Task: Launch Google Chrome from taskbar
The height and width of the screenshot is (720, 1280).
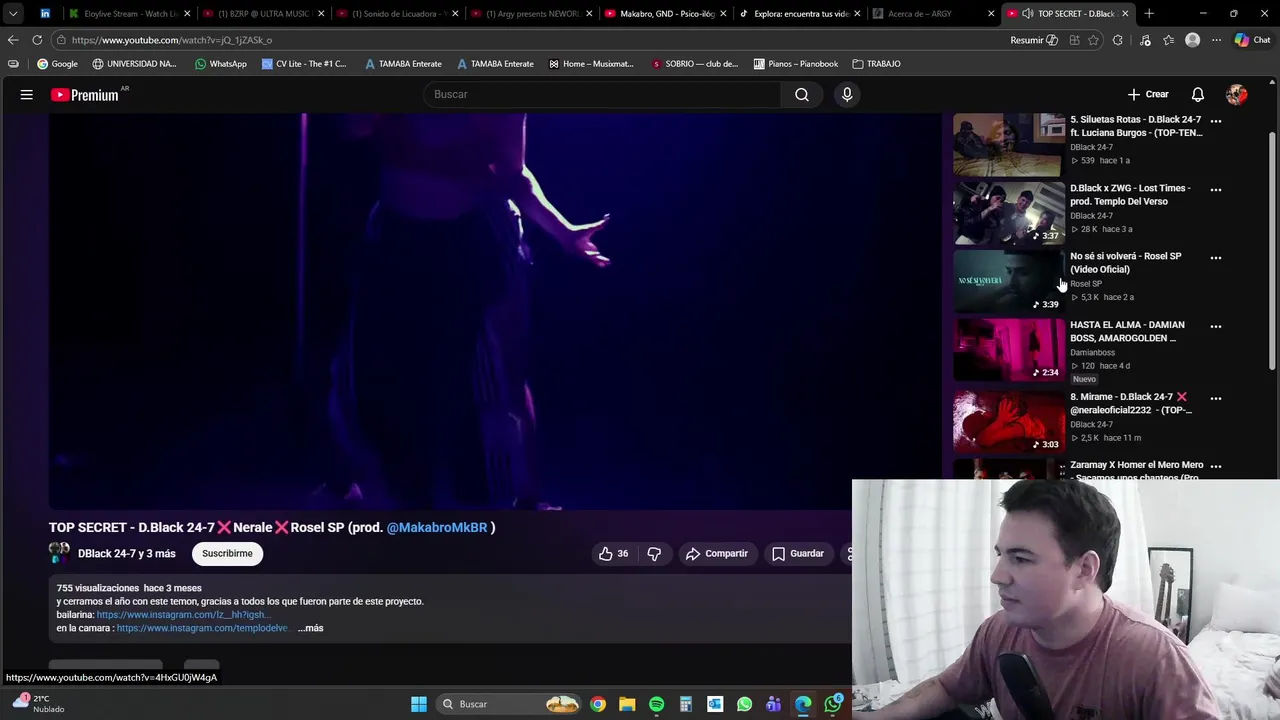Action: (x=597, y=704)
